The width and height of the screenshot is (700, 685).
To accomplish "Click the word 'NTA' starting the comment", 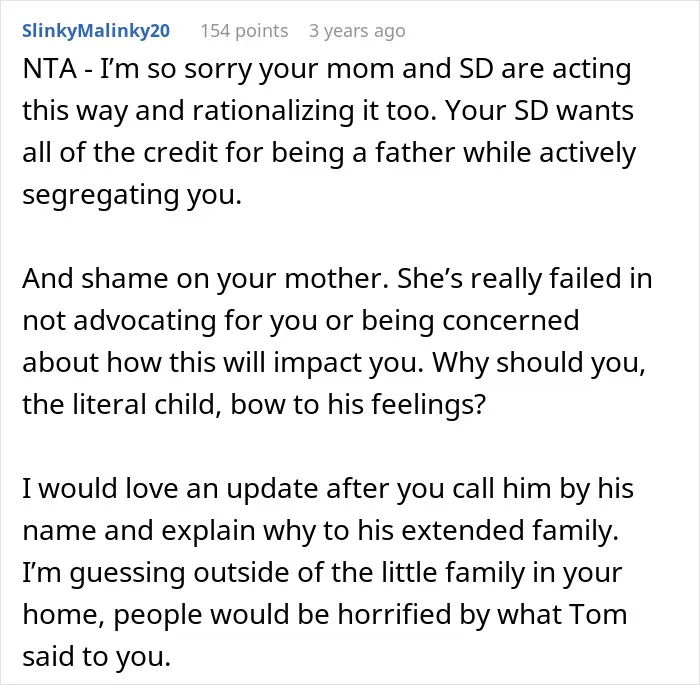I will [x=50, y=69].
